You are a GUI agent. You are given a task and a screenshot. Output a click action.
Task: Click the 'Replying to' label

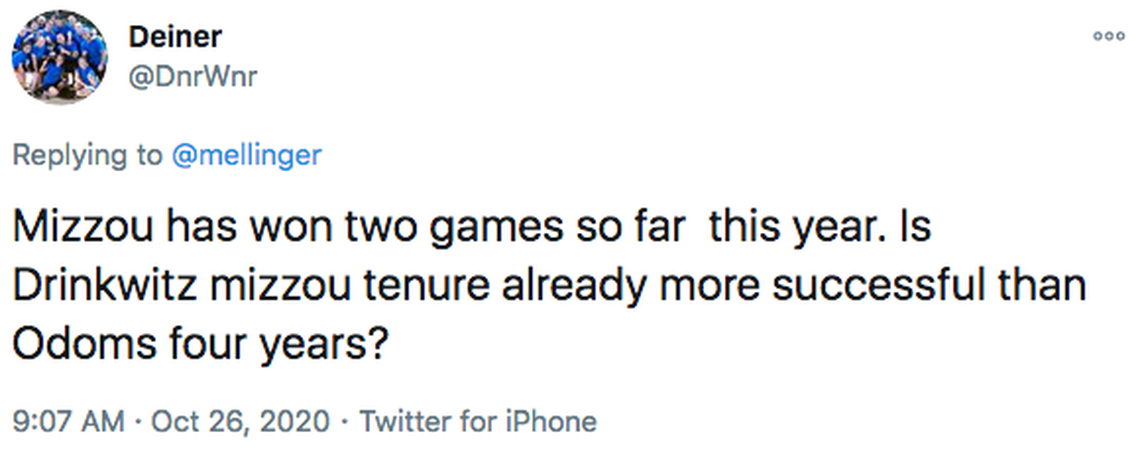[x=85, y=155]
